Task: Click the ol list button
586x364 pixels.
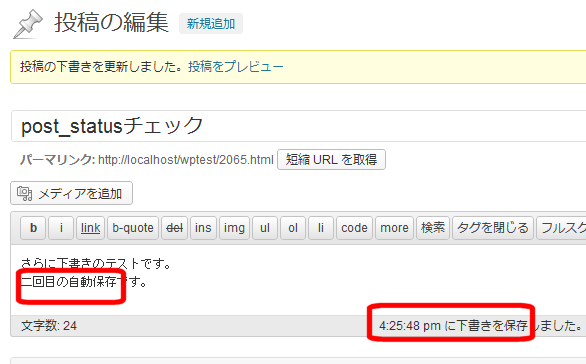Action: [x=293, y=228]
